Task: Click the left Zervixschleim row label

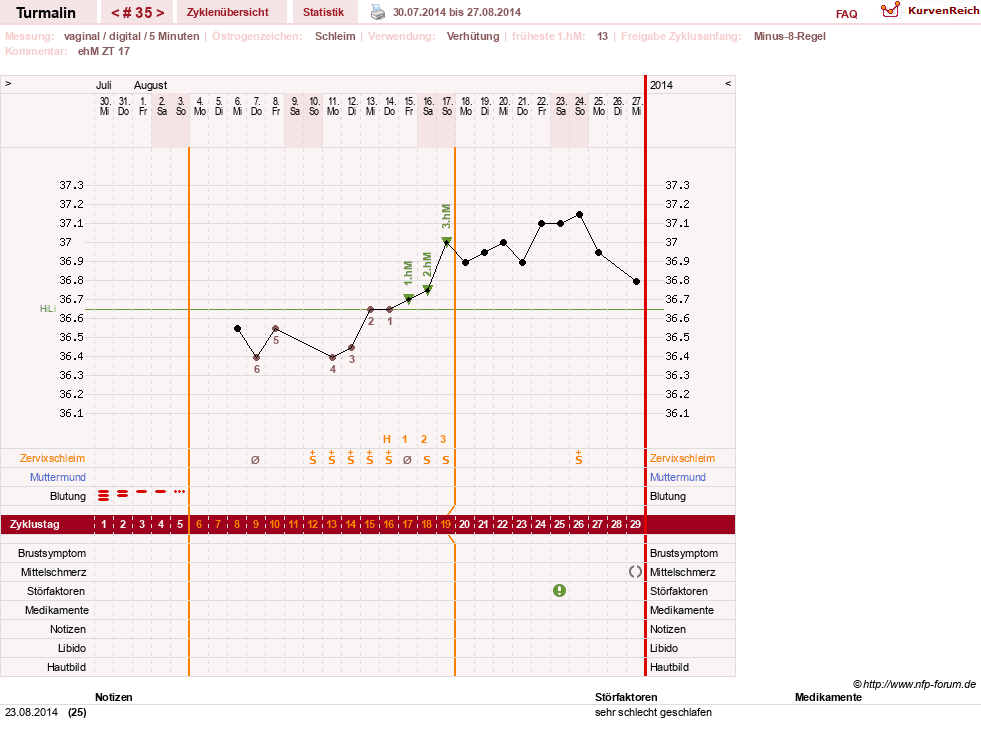Action: point(53,458)
